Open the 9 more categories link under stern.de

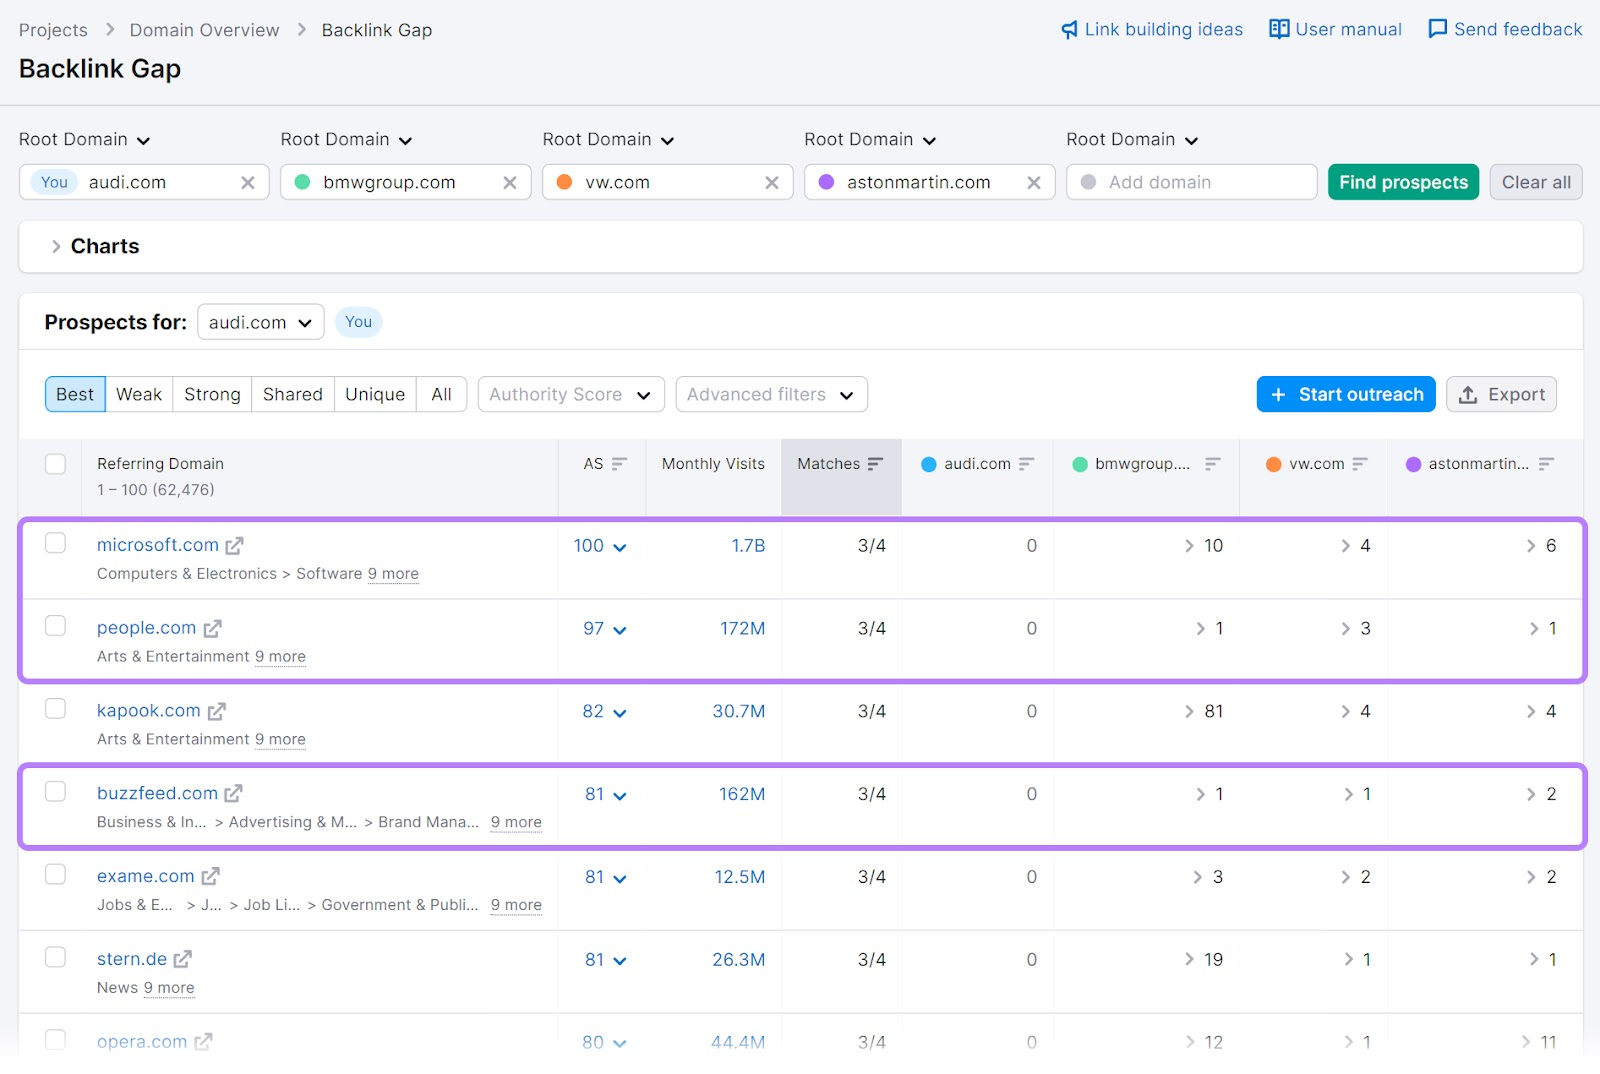(170, 987)
